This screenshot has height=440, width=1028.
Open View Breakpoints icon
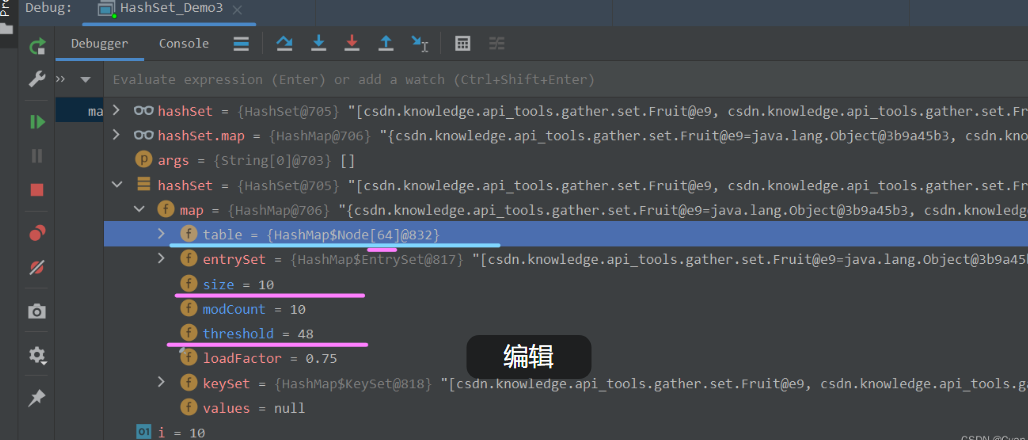tap(37, 233)
